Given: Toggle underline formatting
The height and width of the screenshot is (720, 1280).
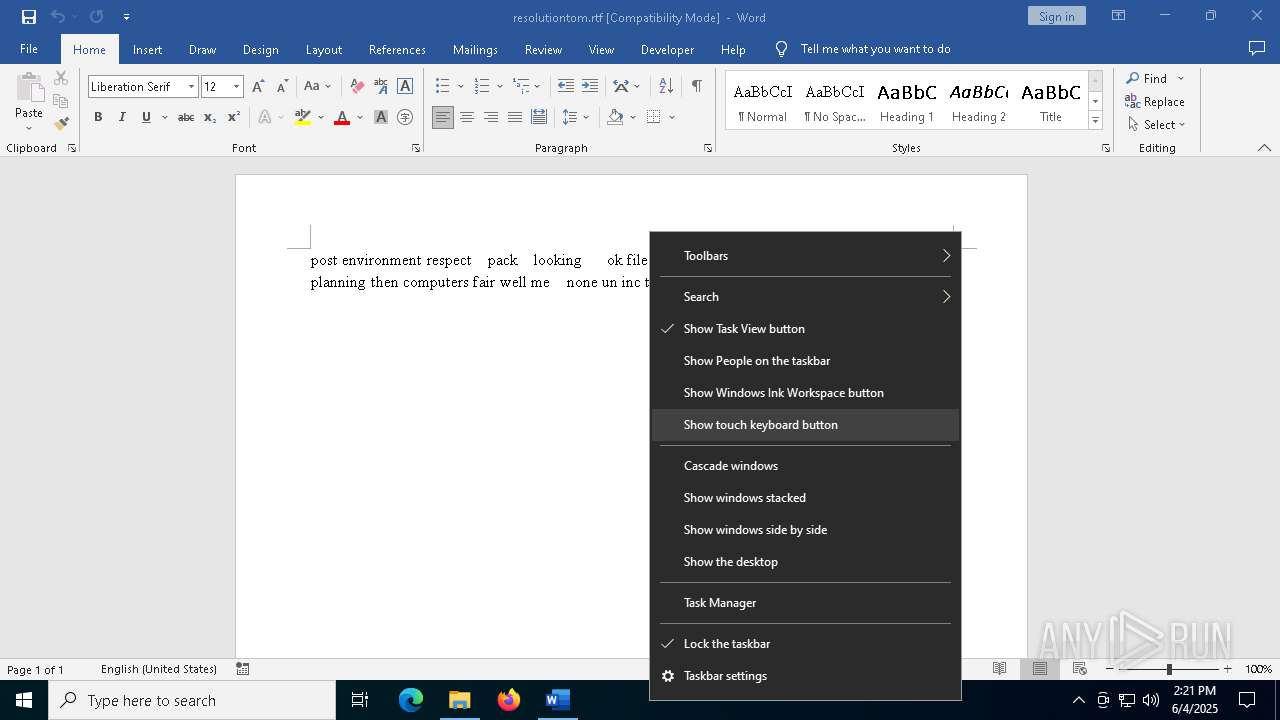Looking at the screenshot, I should pos(146,117).
